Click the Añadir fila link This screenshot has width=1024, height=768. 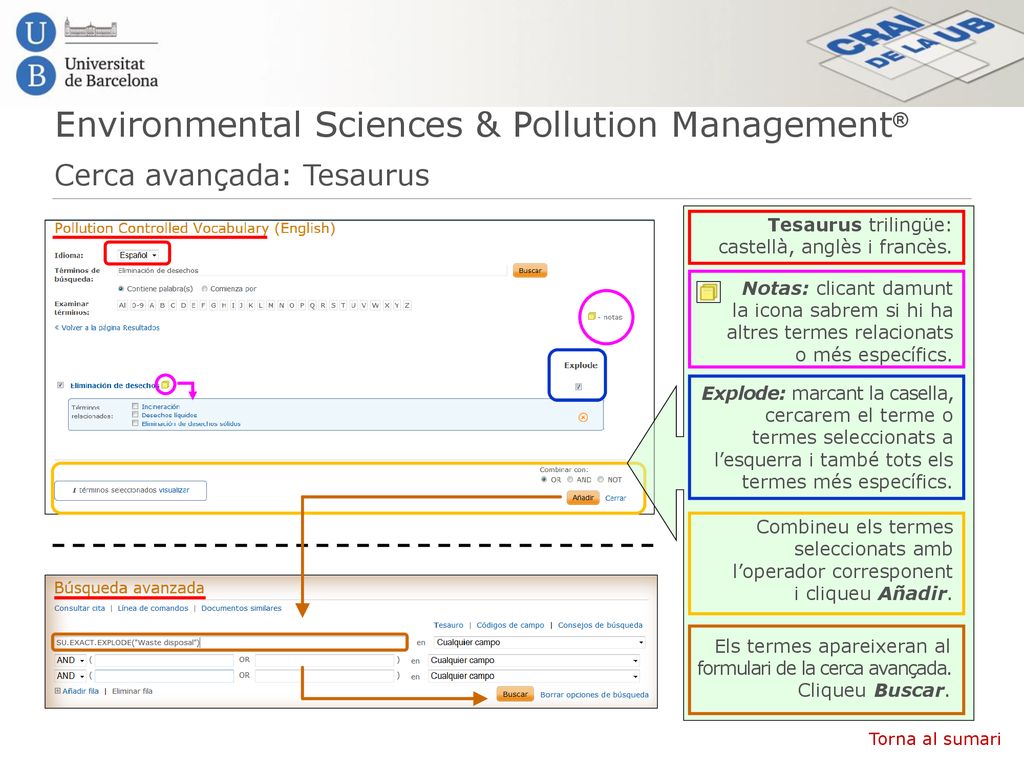tap(80, 691)
